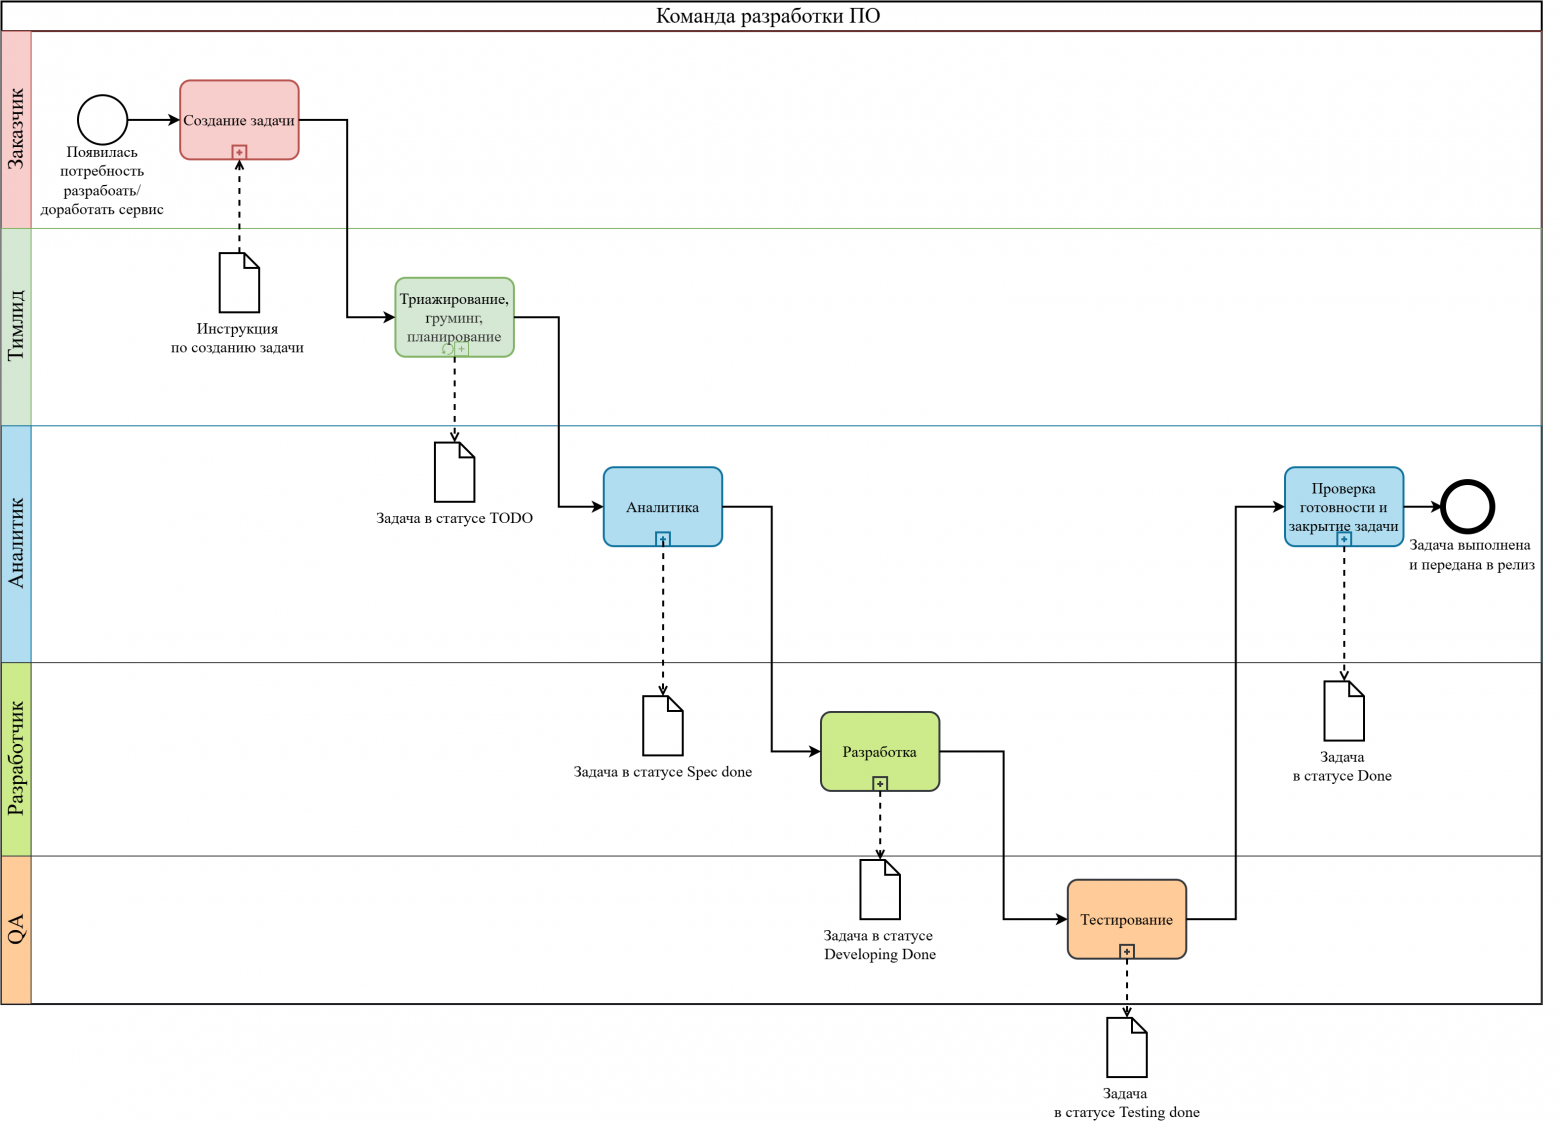This screenshot has width=1560, height=1121.
Task: Click the Разработчик lane header
Action: click(x=16, y=758)
